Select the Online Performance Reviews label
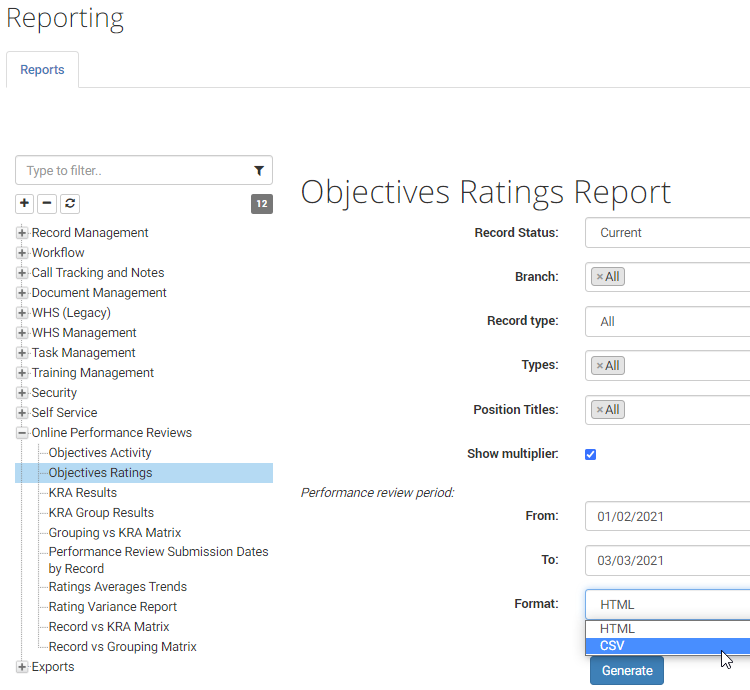The image size is (750, 690). pyautogui.click(x=111, y=433)
